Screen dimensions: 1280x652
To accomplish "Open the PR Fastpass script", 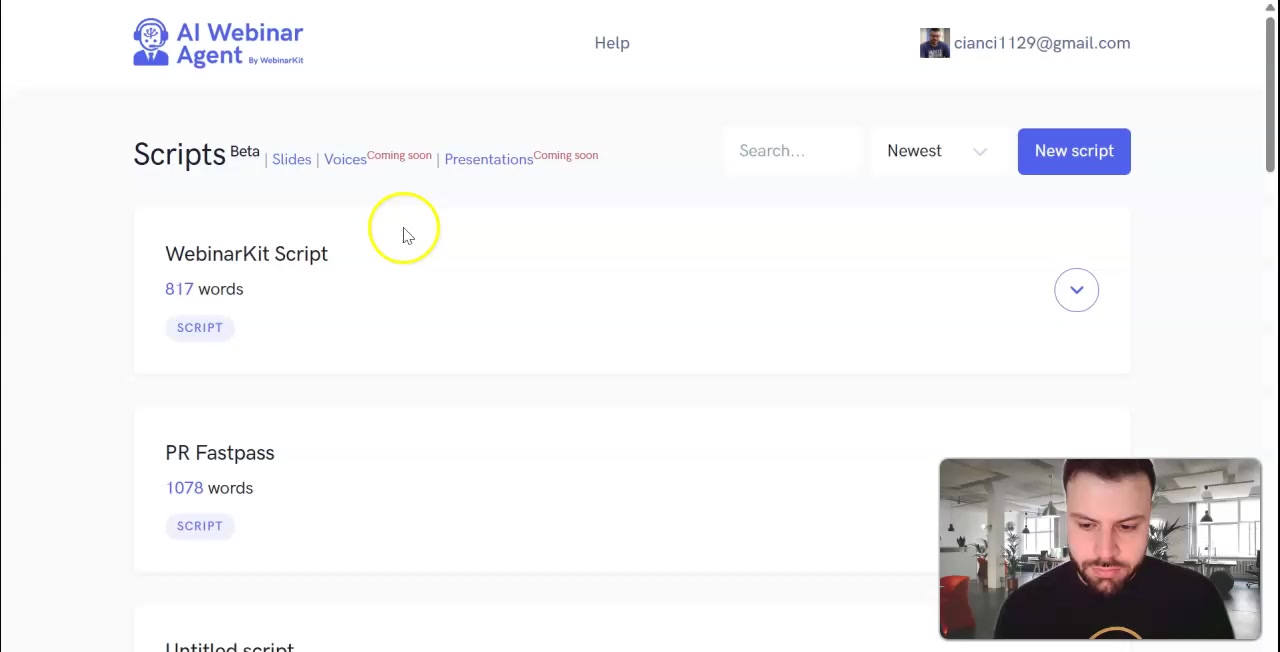I will [220, 453].
